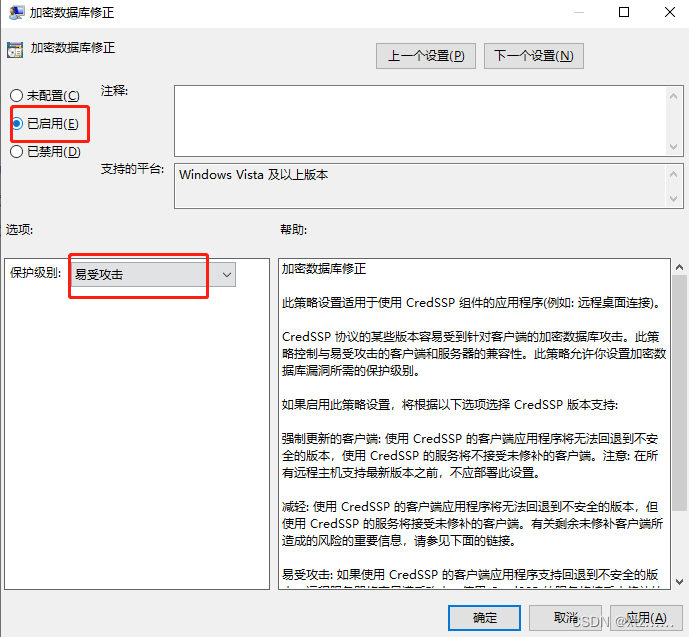The width and height of the screenshot is (689, 637).
Task: Click the help paragraph starting 如果启用此策略设置
Action: coord(450,405)
